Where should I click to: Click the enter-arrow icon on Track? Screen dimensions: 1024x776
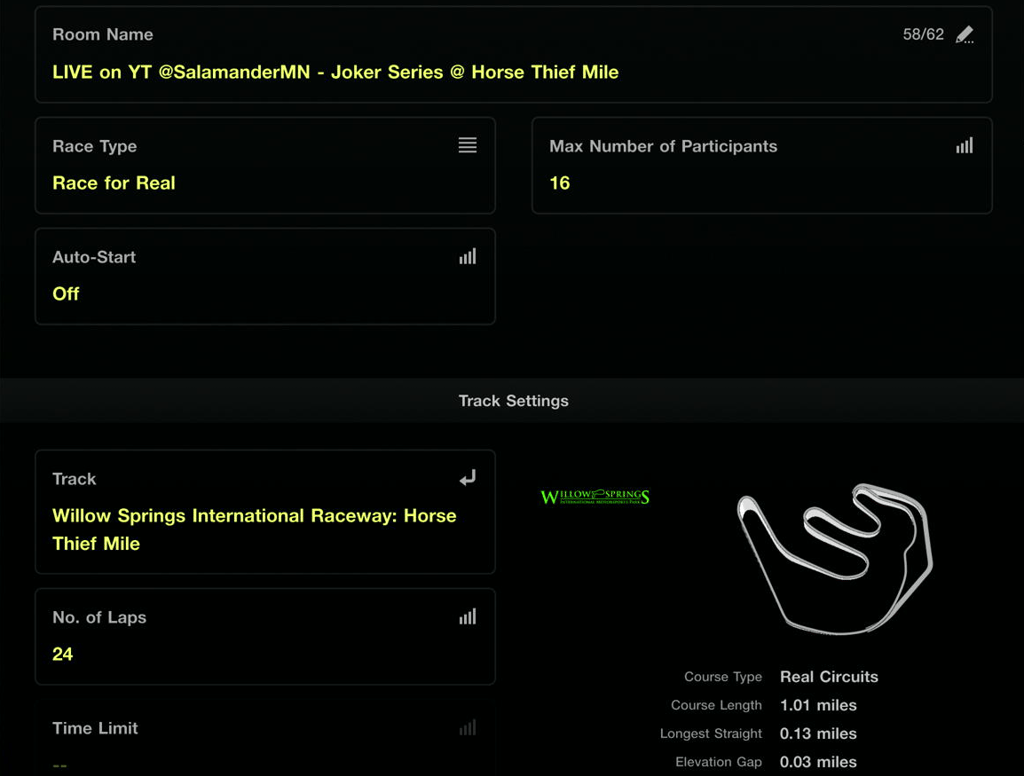click(468, 478)
